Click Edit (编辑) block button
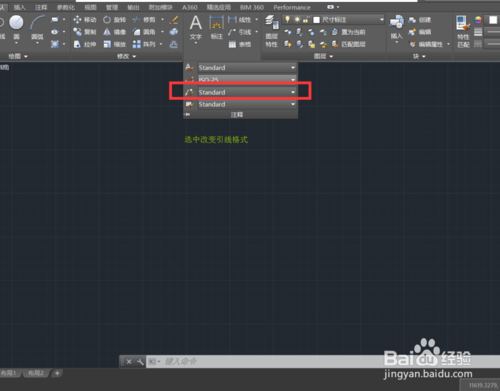The height and width of the screenshot is (391, 500). point(420,32)
